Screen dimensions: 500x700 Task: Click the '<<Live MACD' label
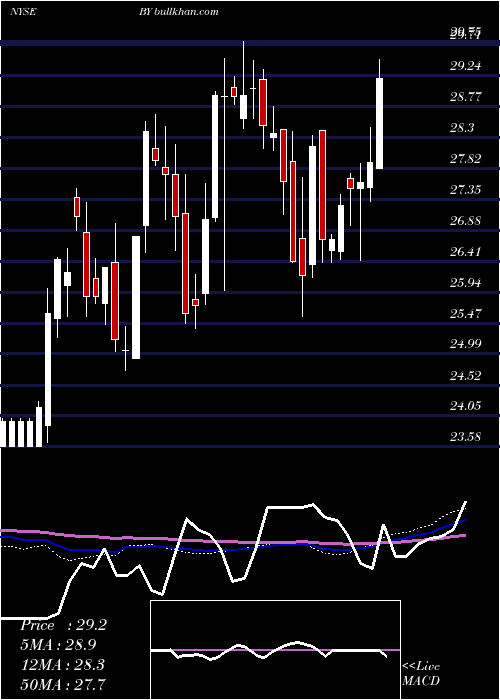(x=421, y=673)
